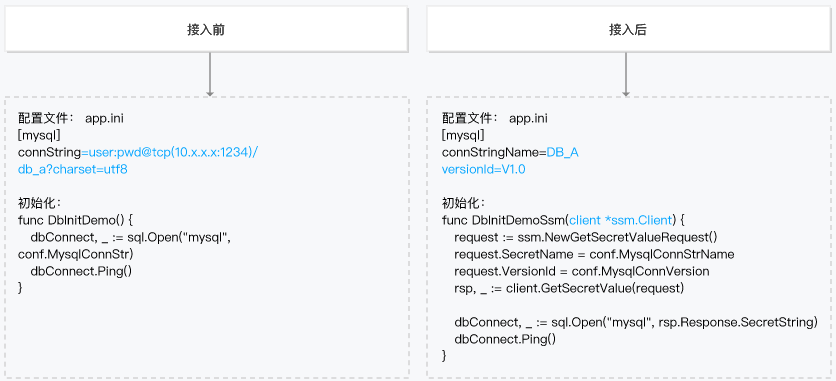The width and height of the screenshot is (836, 381).
Task: Click the request.SecretName assignment line
Action: 594,254
